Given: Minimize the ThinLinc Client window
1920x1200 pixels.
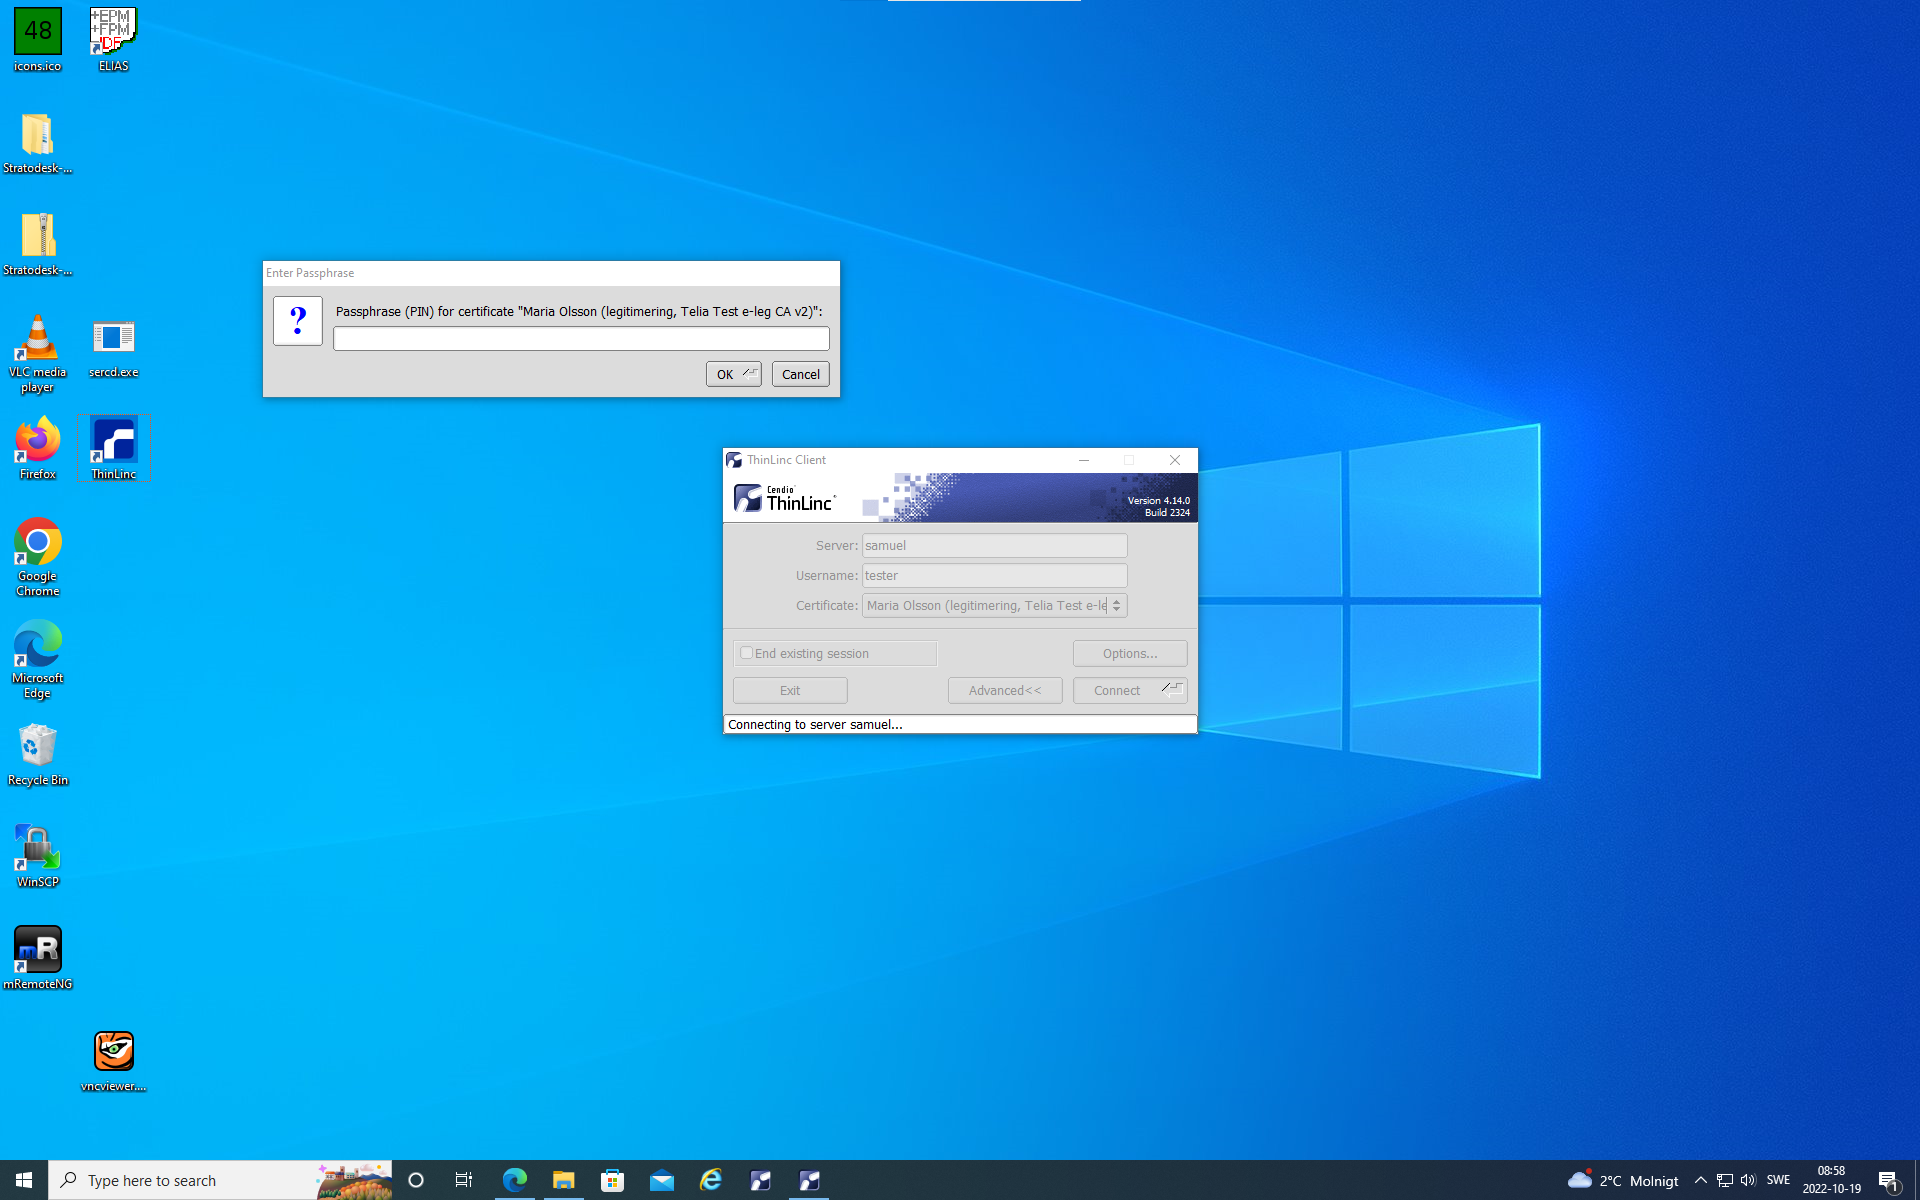Looking at the screenshot, I should point(1084,460).
